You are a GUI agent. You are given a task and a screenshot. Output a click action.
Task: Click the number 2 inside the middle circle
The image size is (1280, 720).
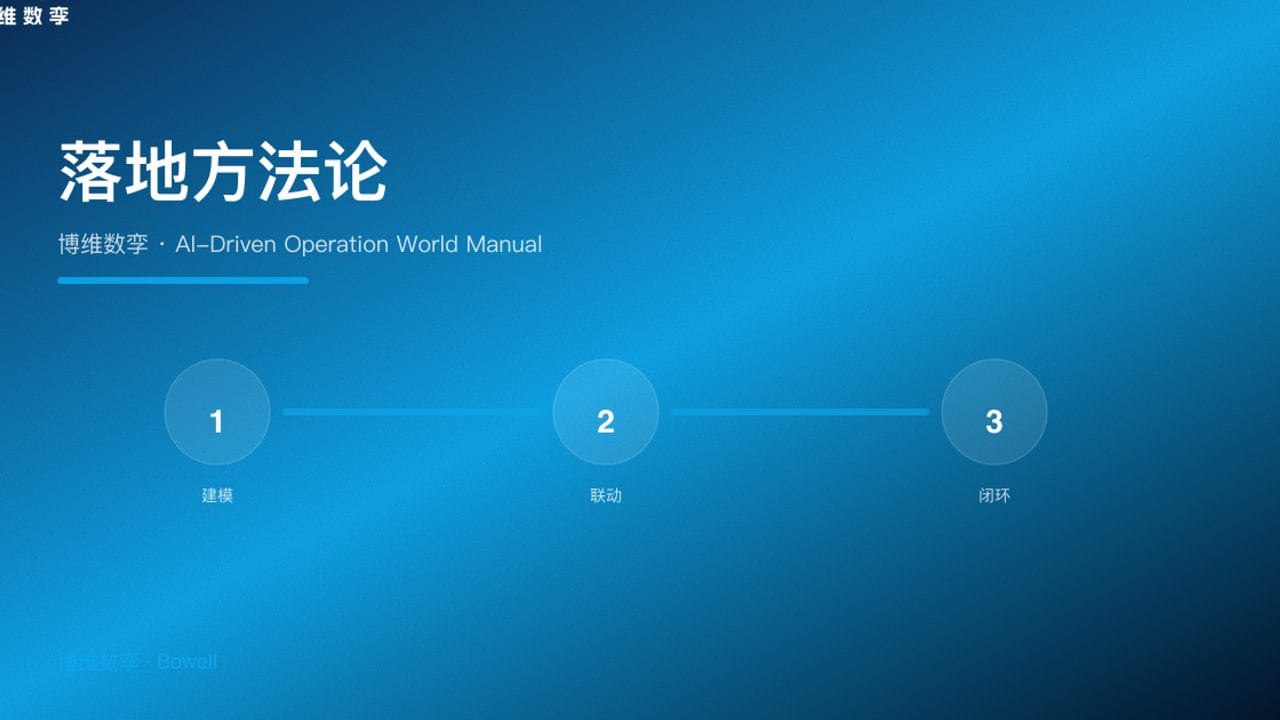605,422
